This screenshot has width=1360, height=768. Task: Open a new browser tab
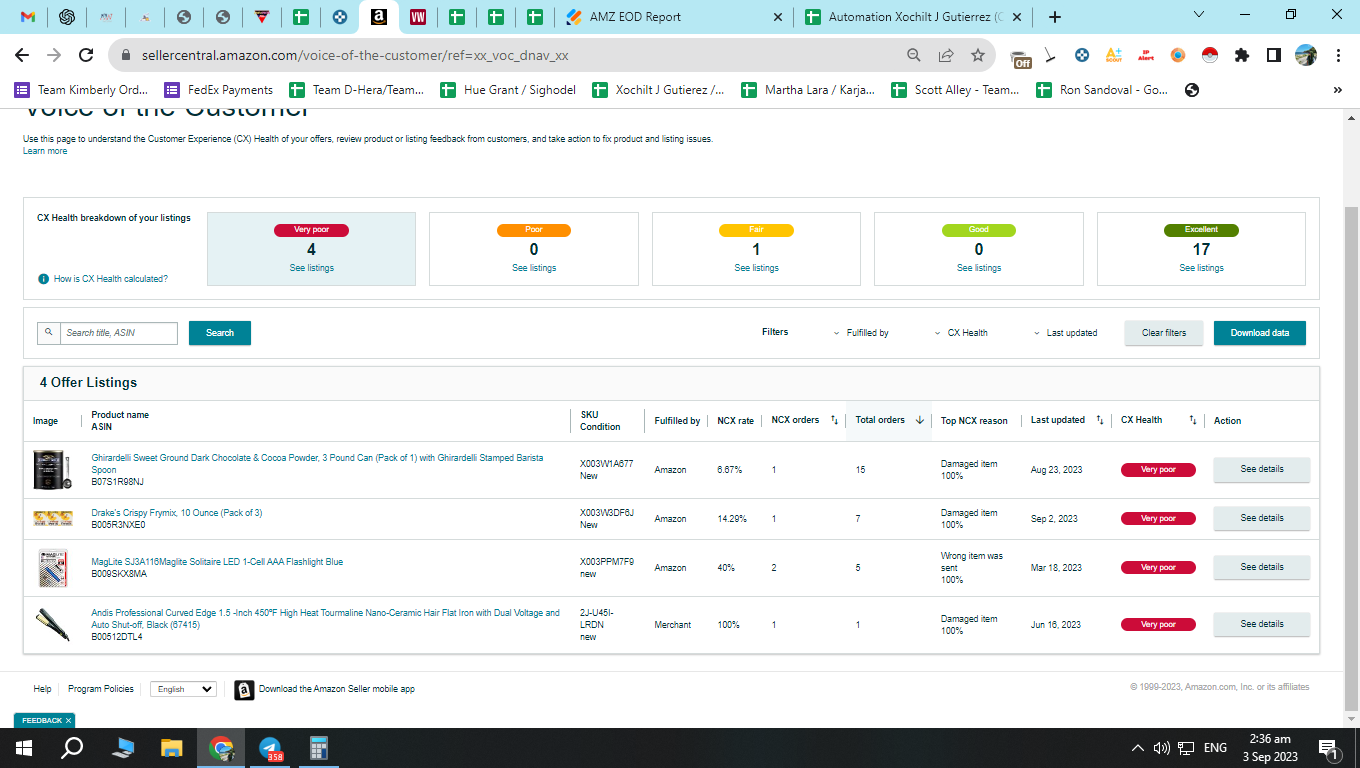coord(1054,17)
